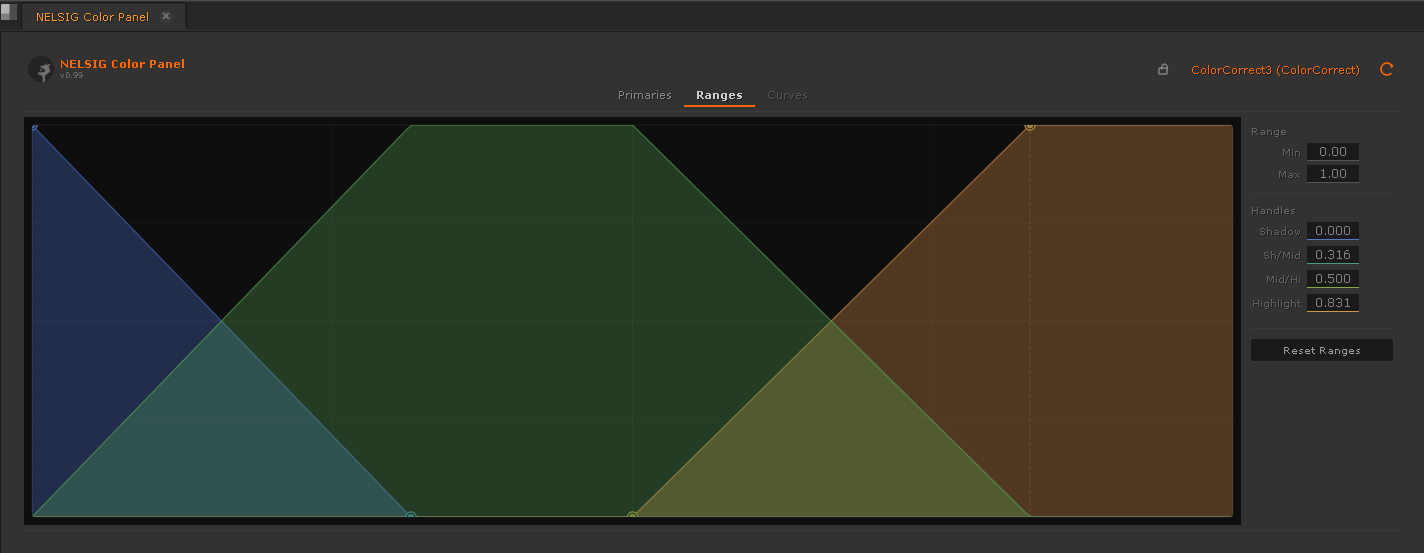Click the panel corner icon at top-left

[9, 12]
